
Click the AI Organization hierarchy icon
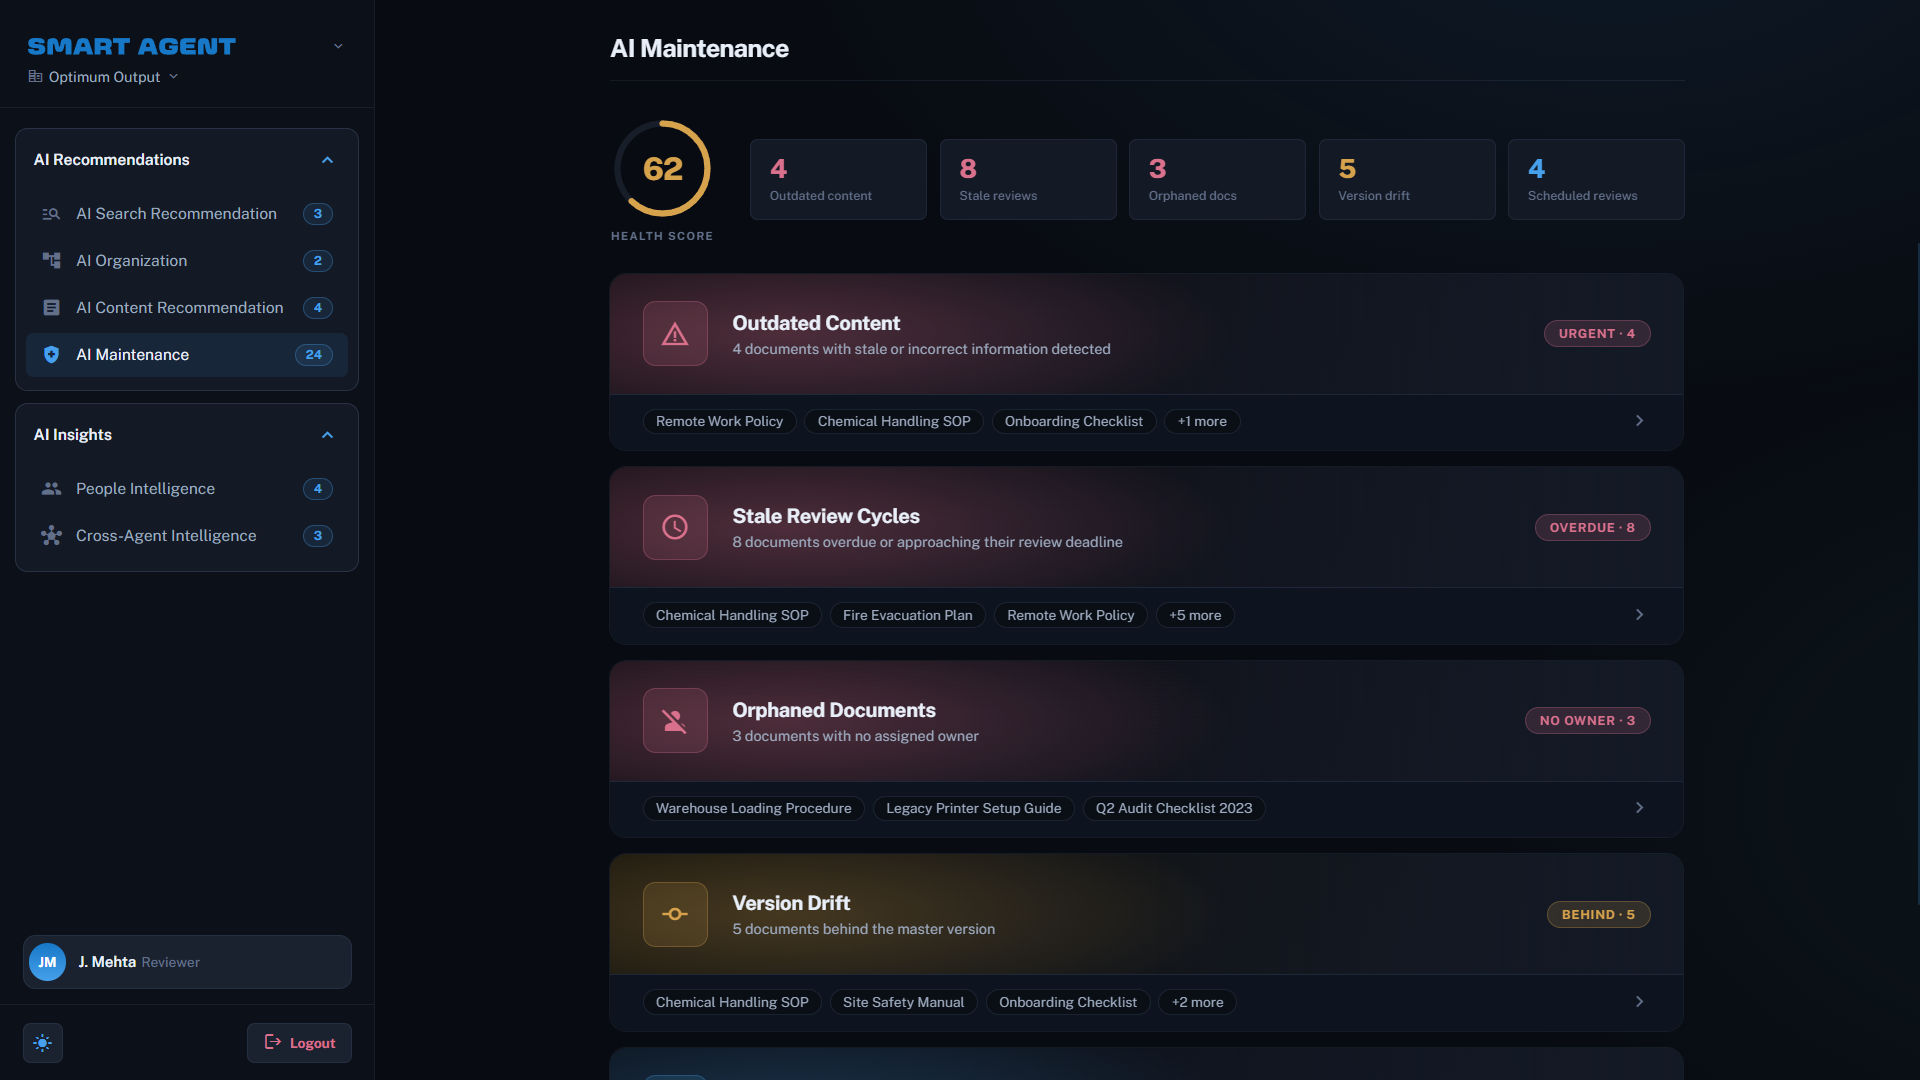coord(51,261)
